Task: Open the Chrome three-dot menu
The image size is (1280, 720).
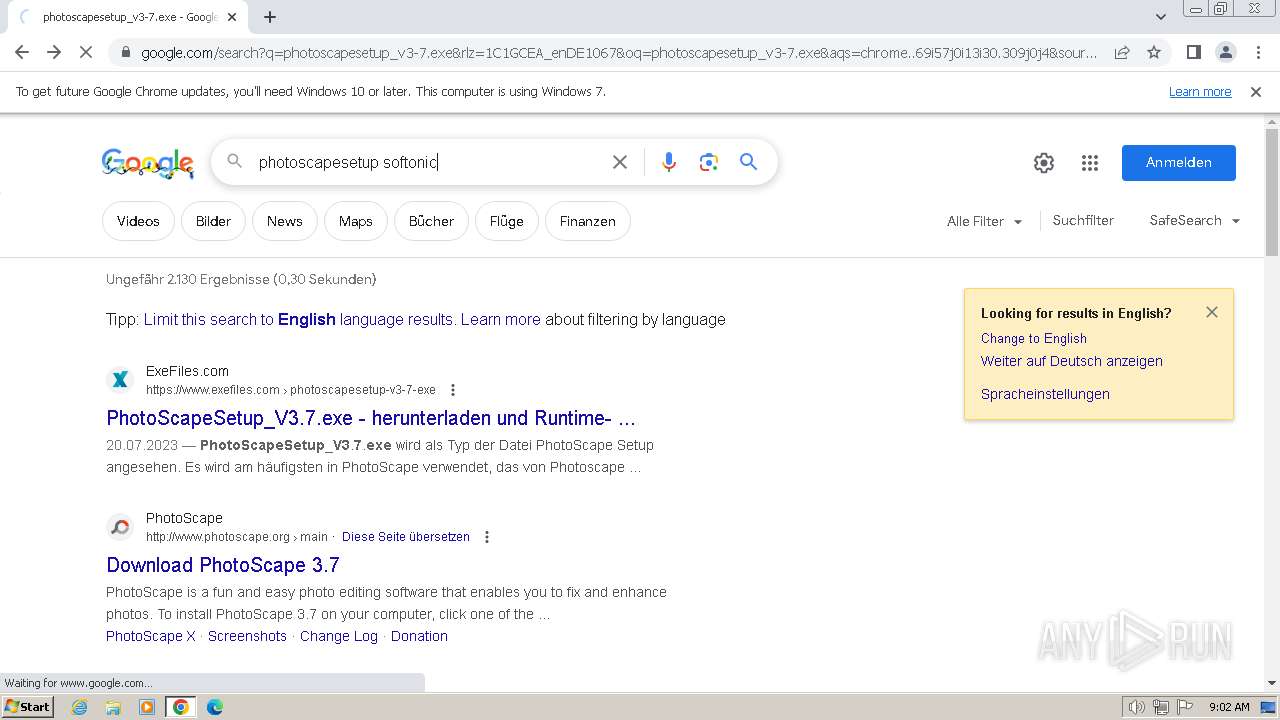Action: click(x=1257, y=52)
